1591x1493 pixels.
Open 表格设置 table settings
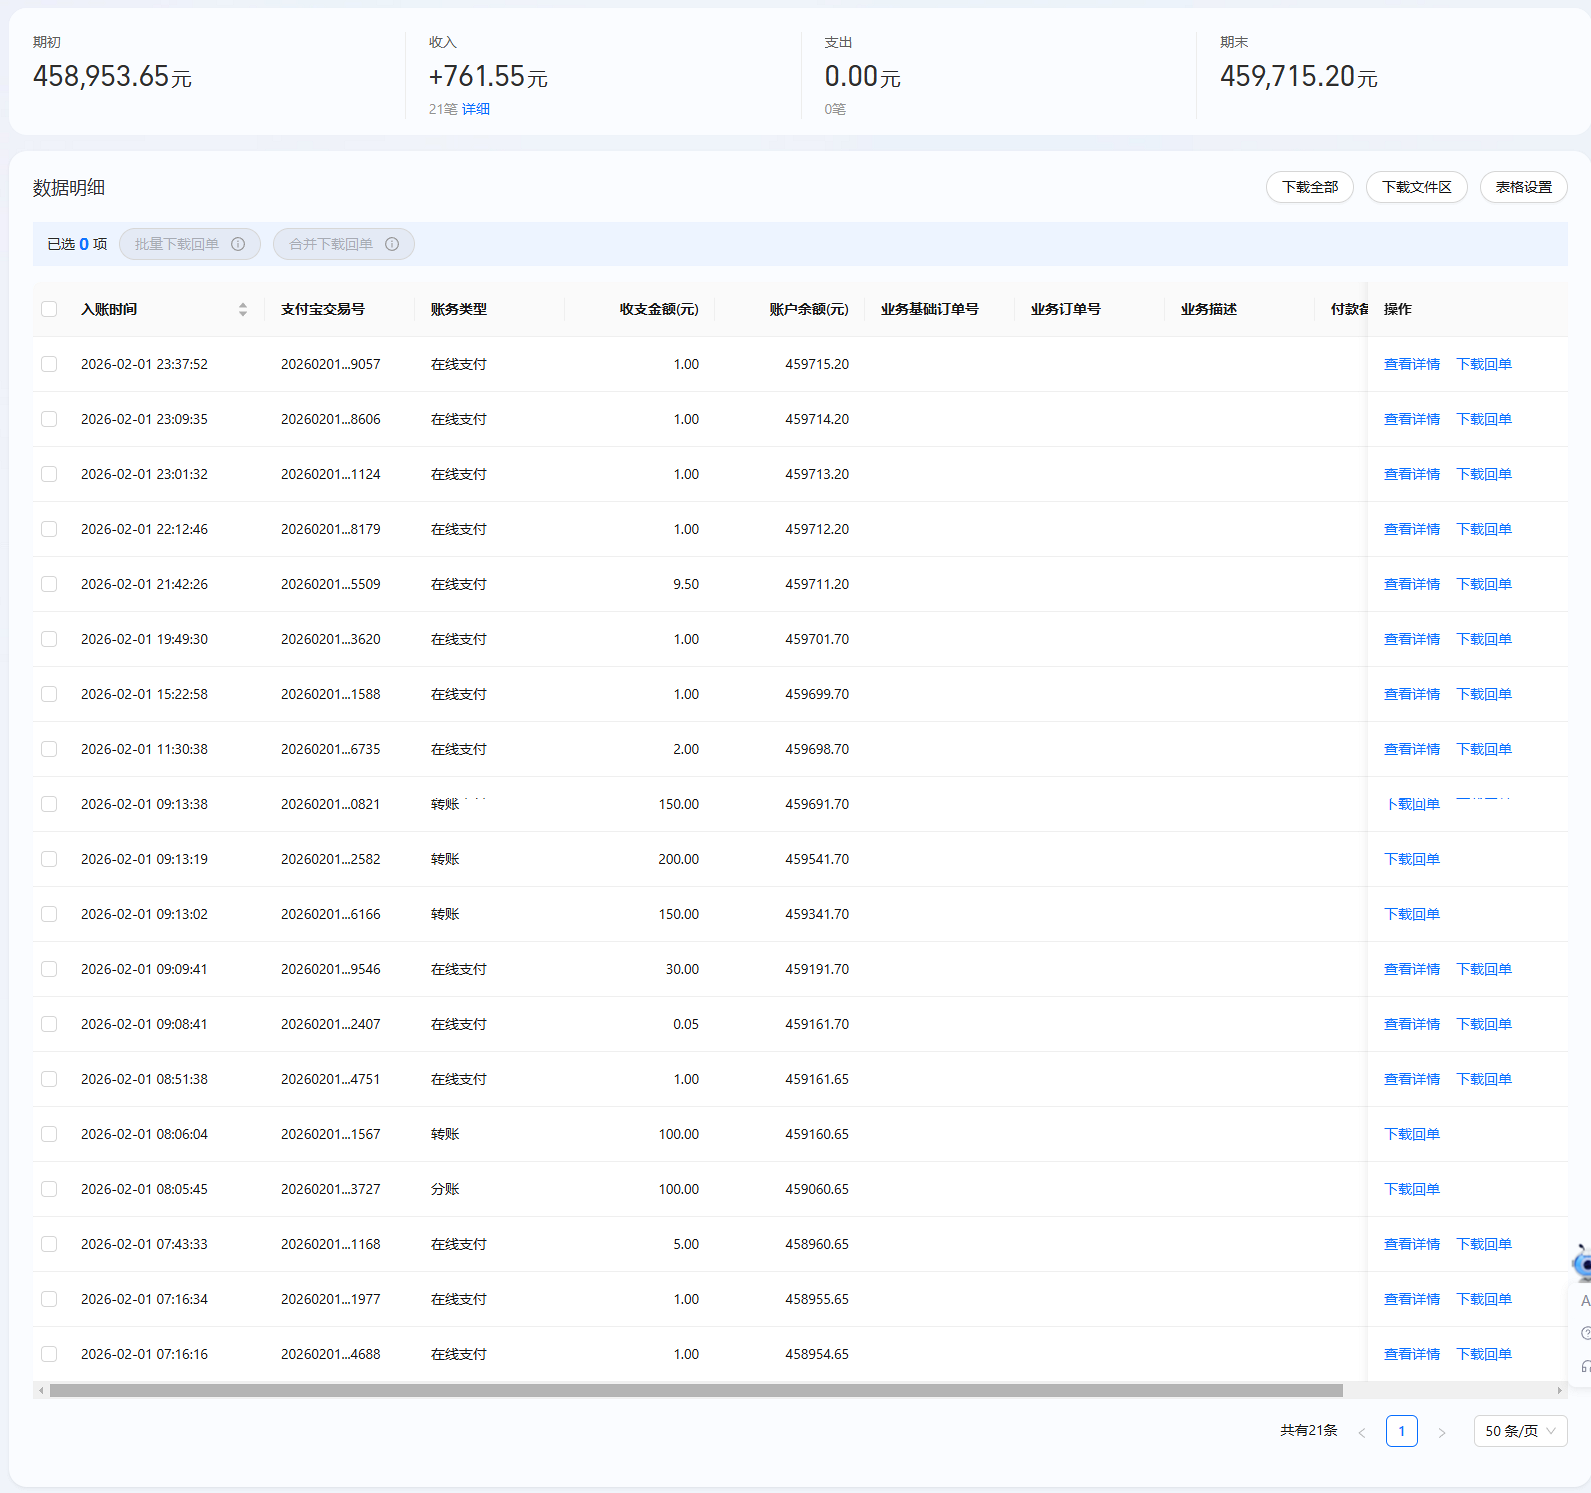click(x=1523, y=187)
